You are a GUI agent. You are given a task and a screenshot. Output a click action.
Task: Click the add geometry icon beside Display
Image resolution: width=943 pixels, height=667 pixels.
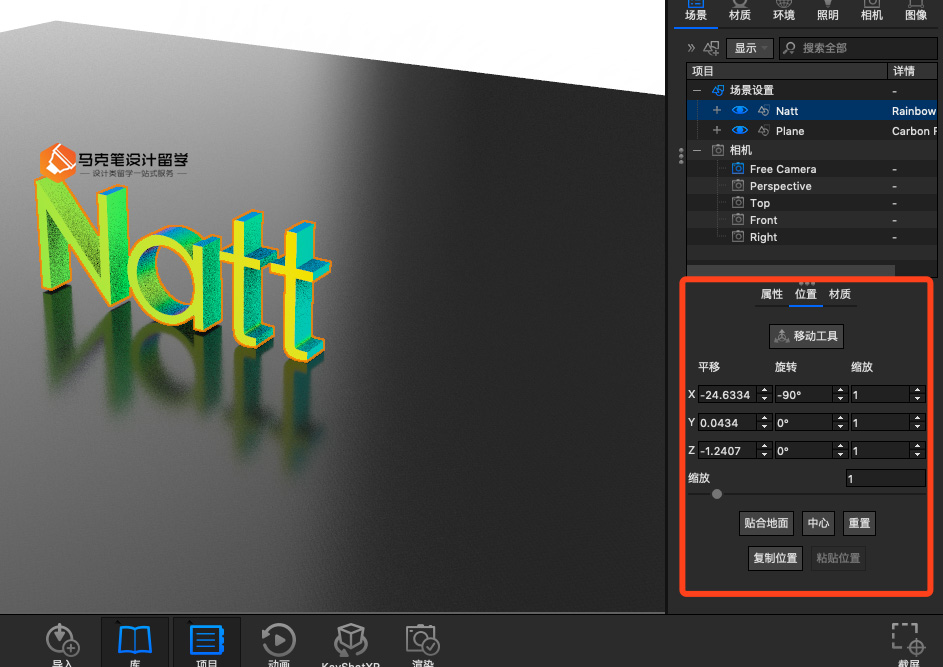pyautogui.click(x=711, y=48)
